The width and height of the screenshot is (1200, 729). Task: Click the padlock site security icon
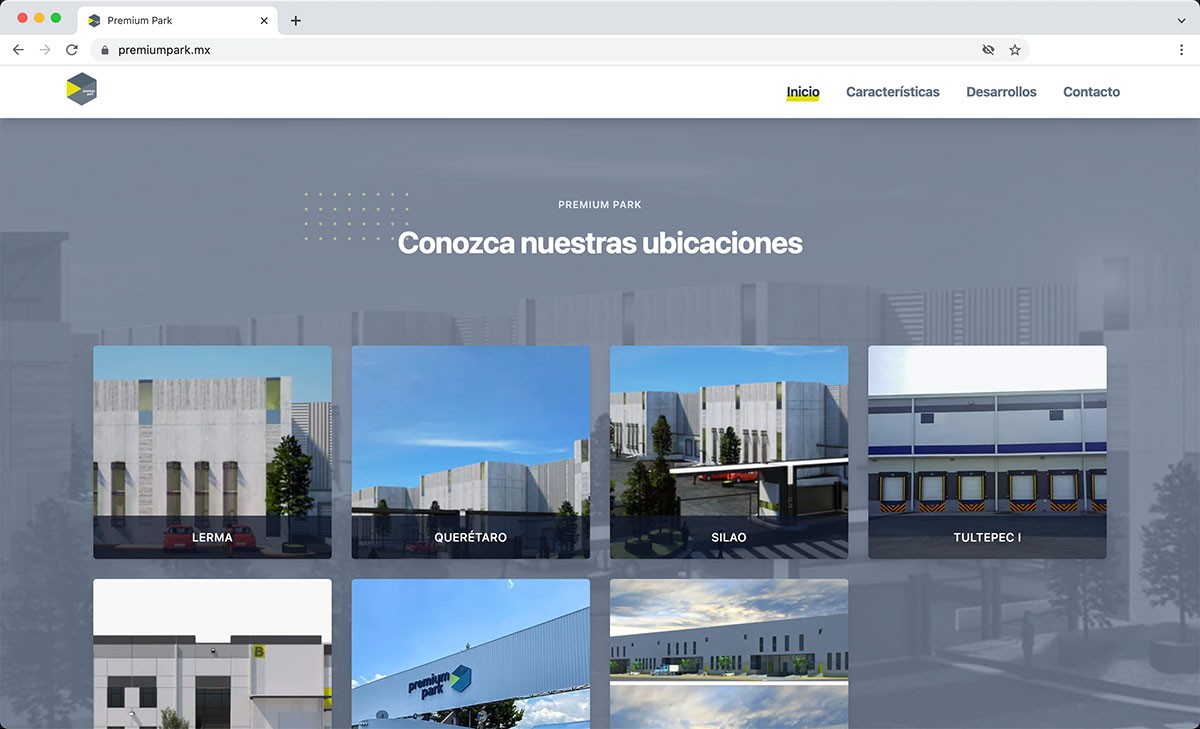pos(104,50)
